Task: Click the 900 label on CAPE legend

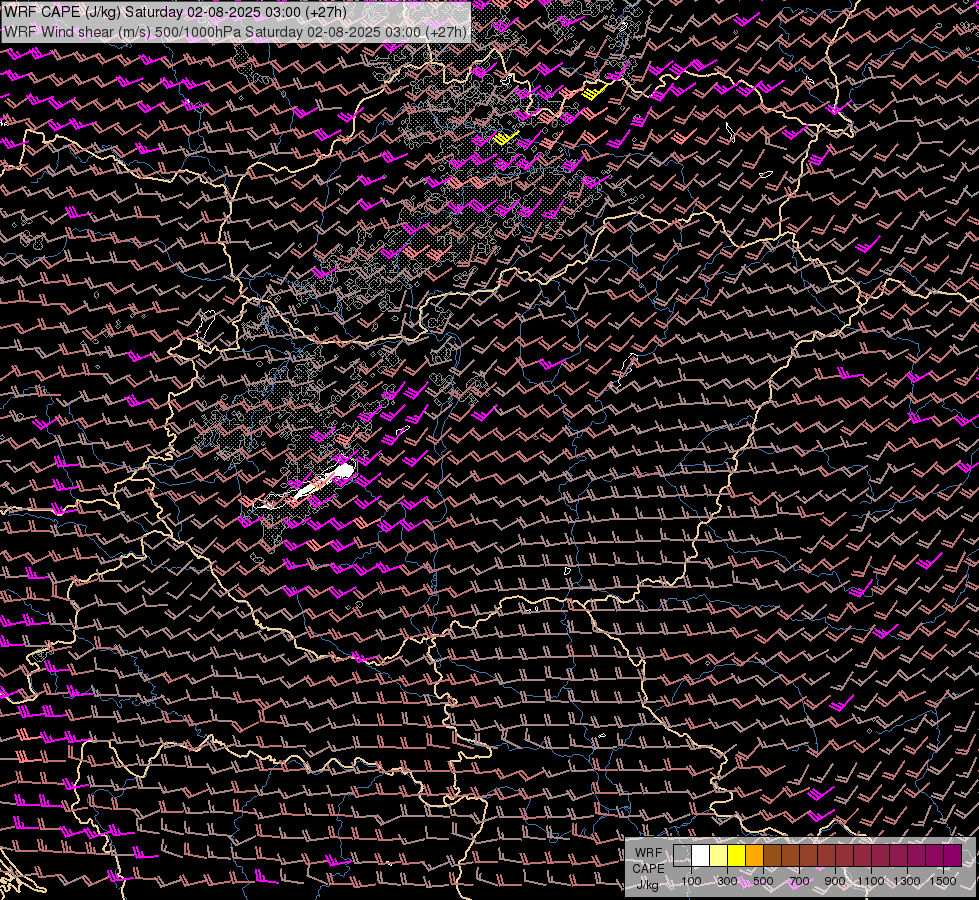Action: click(835, 881)
